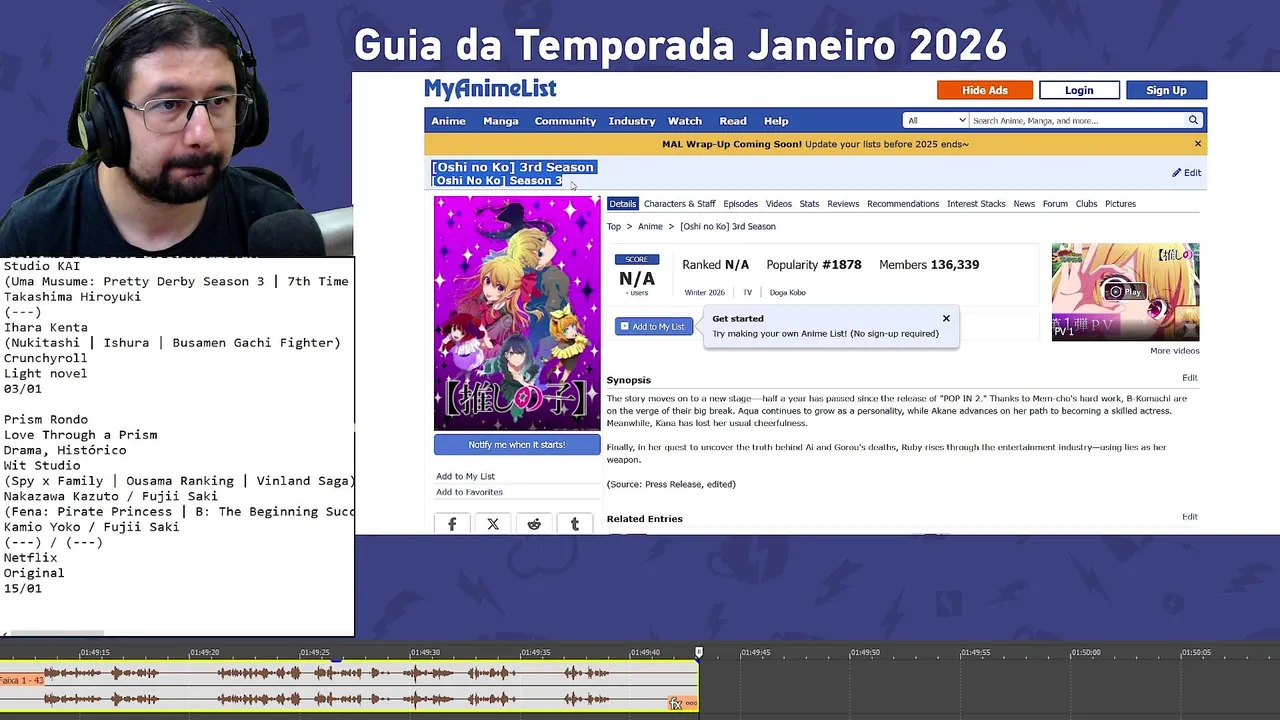Click the TV type link
The image size is (1280, 720).
pyautogui.click(x=747, y=293)
